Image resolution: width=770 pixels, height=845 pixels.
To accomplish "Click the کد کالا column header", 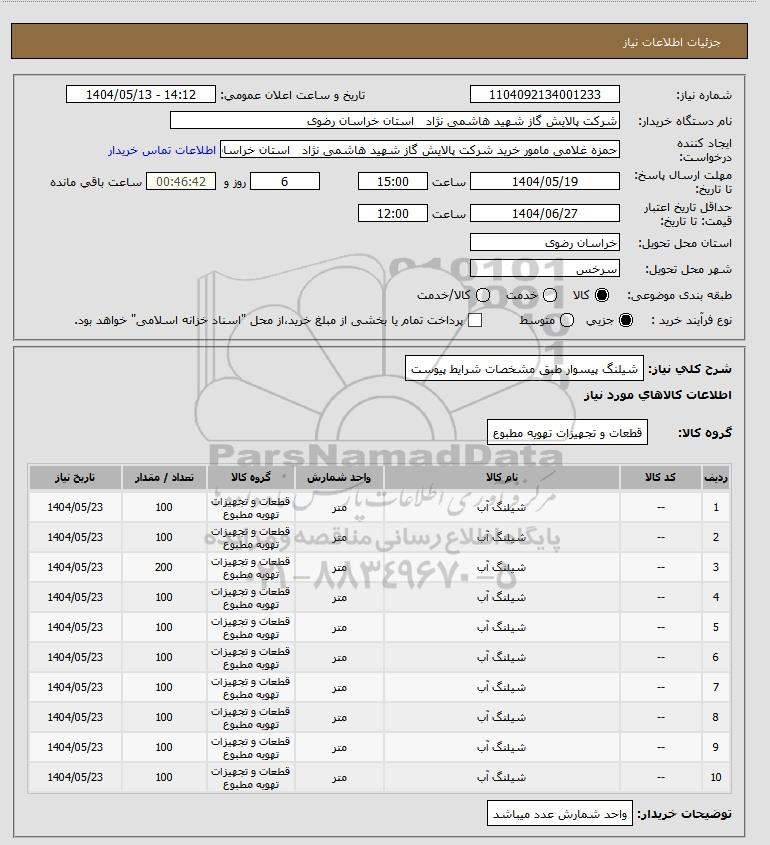I will 661,477.
